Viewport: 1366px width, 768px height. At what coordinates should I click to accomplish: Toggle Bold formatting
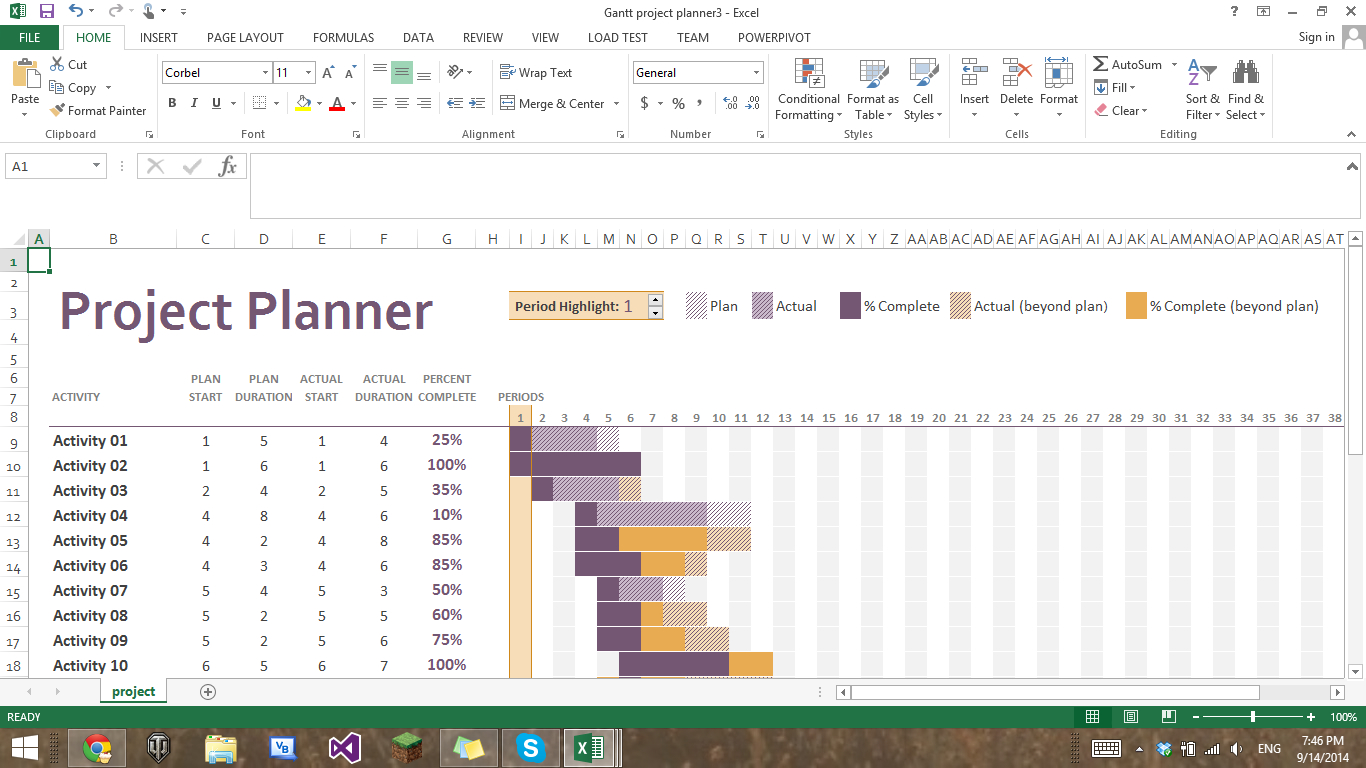click(x=172, y=103)
